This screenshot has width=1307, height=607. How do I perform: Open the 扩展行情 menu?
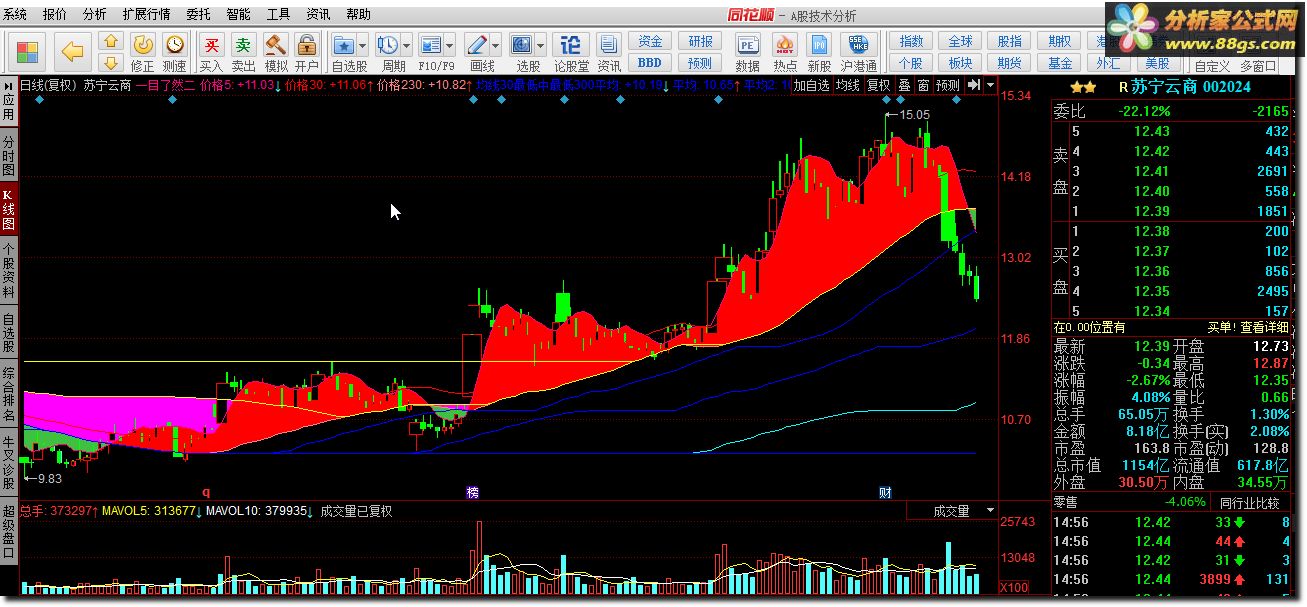146,15
